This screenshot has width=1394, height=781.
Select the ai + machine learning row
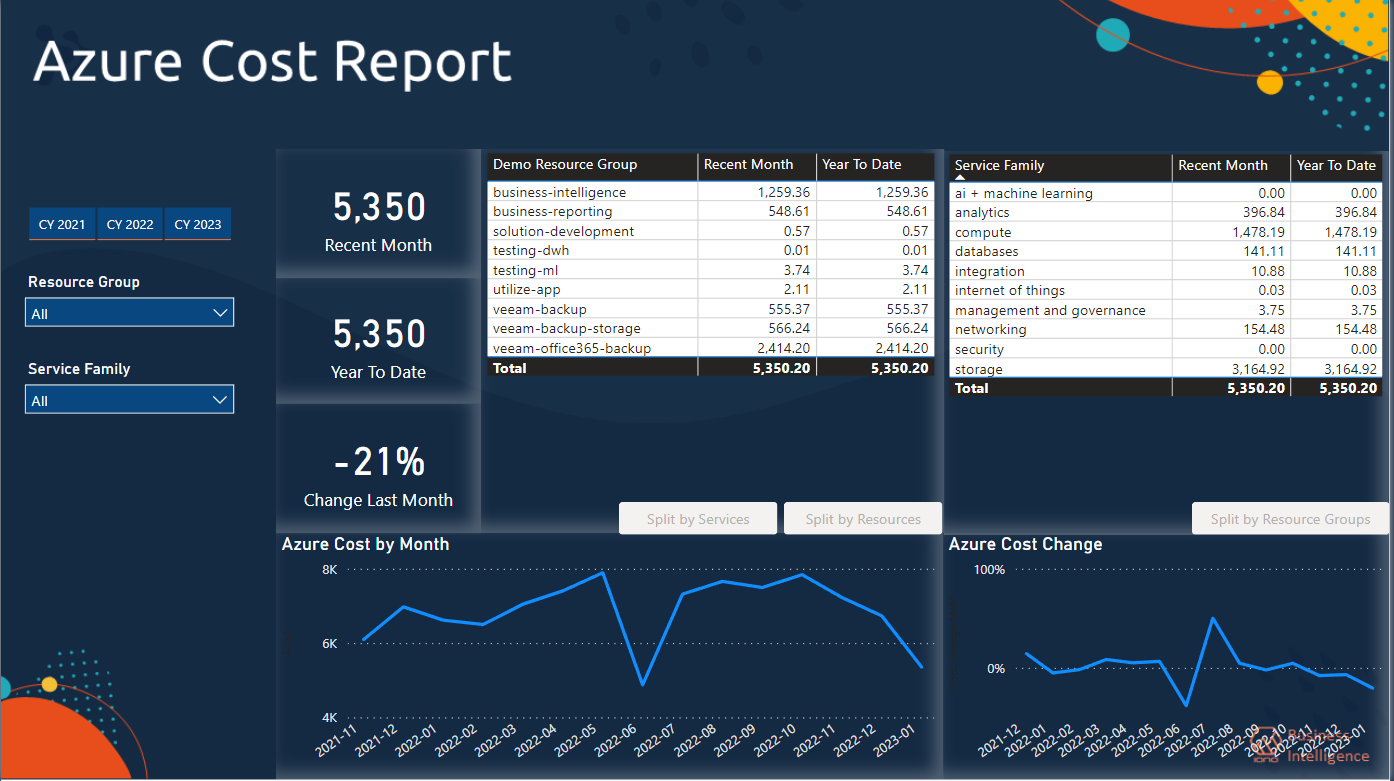[1165, 193]
